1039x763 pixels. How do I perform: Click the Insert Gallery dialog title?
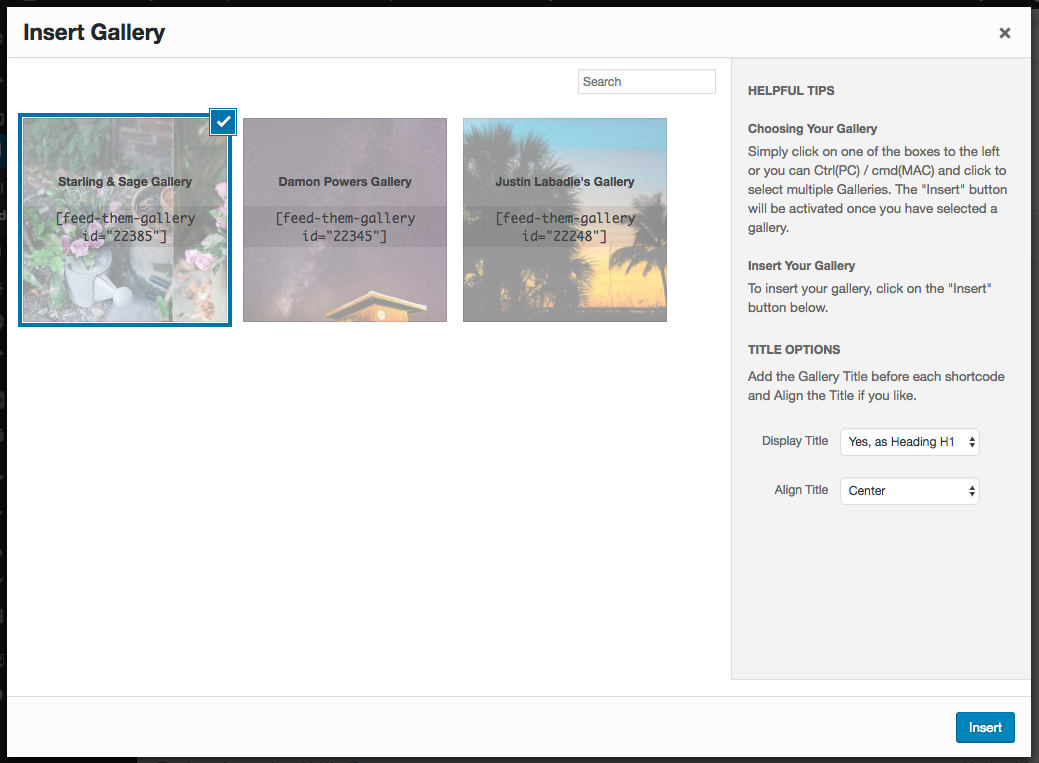coord(94,32)
